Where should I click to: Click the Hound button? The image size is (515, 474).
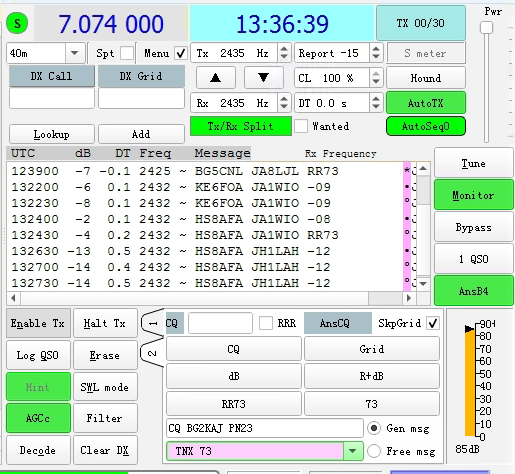click(426, 78)
